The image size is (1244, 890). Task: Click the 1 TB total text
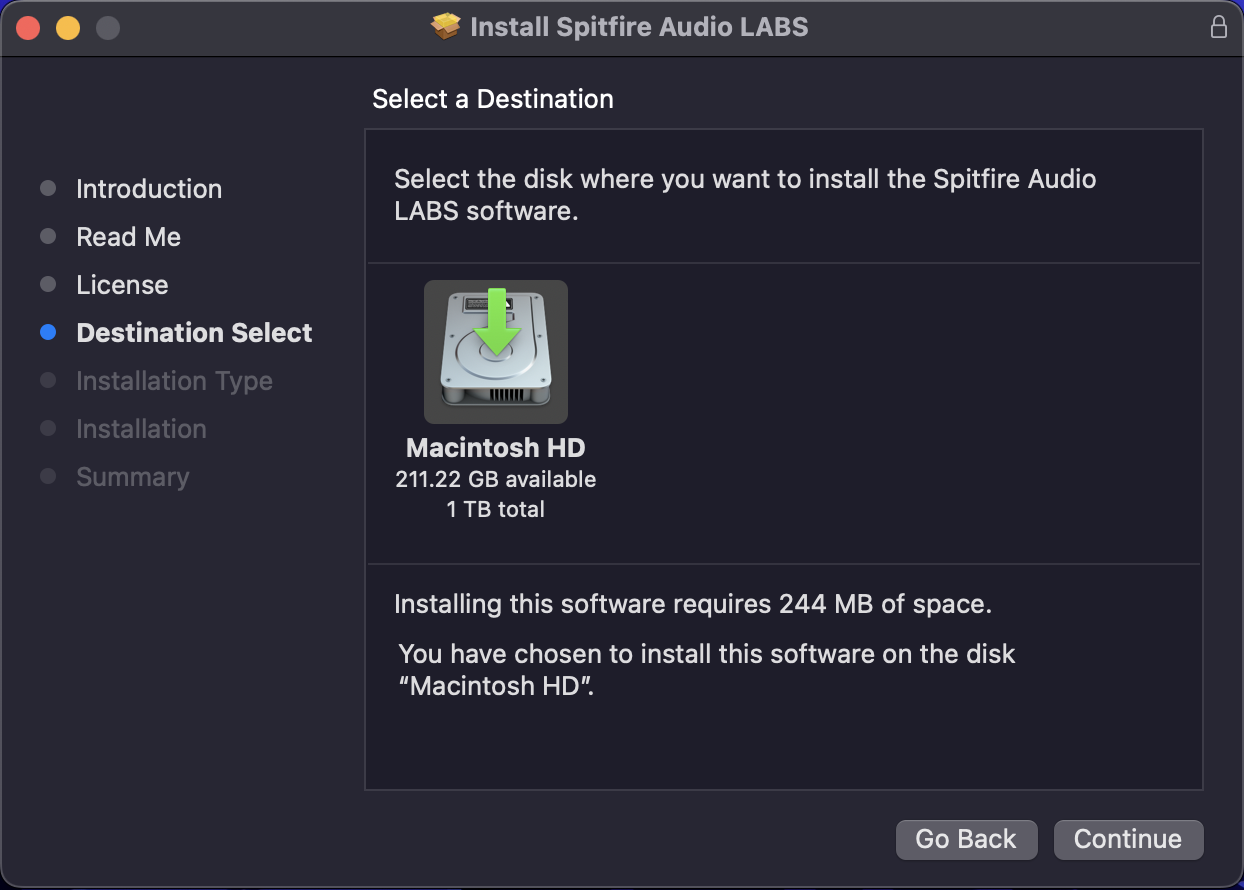pyautogui.click(x=496, y=509)
